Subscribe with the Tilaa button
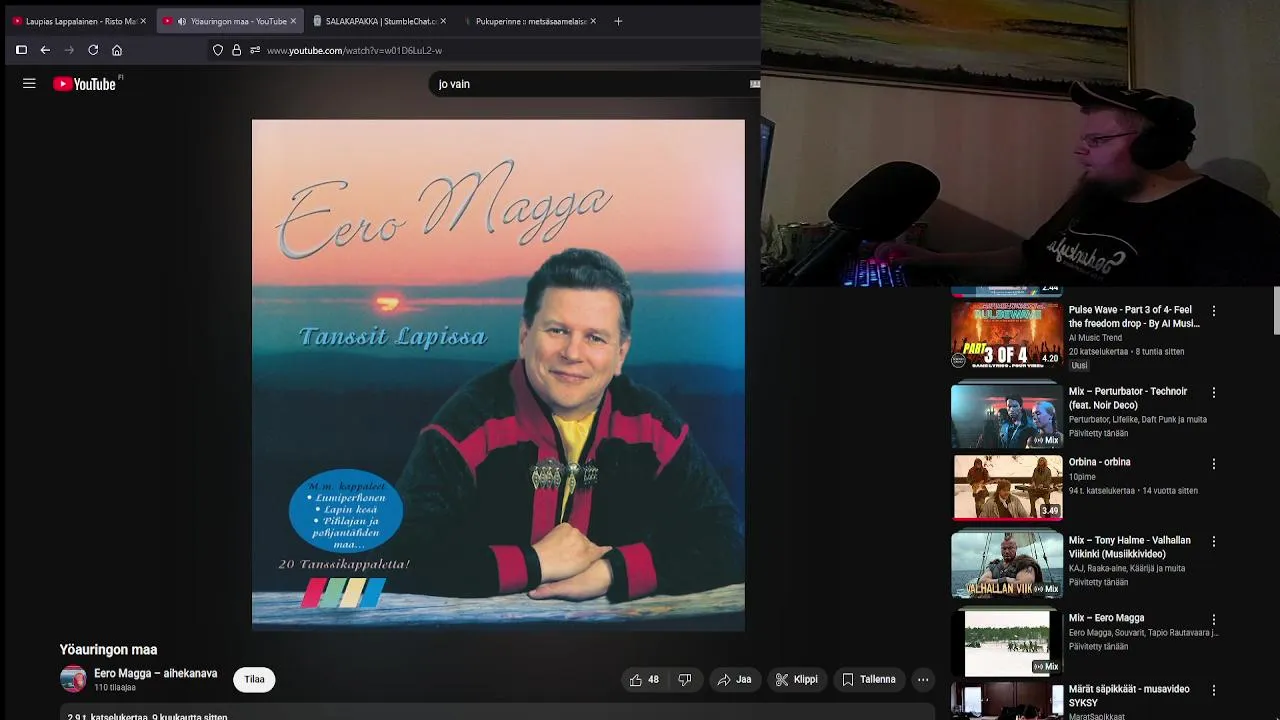Screen dimensions: 1280x720 (x=255, y=679)
